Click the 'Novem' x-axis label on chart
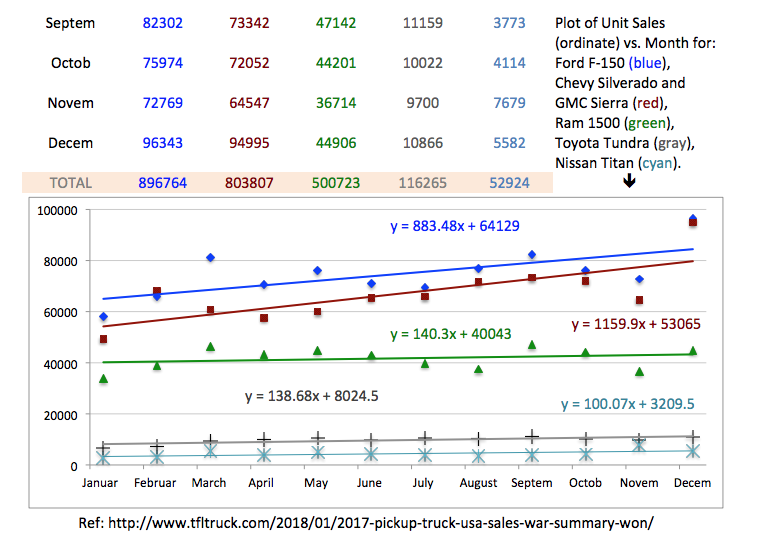The height and width of the screenshot is (541, 758). click(639, 483)
